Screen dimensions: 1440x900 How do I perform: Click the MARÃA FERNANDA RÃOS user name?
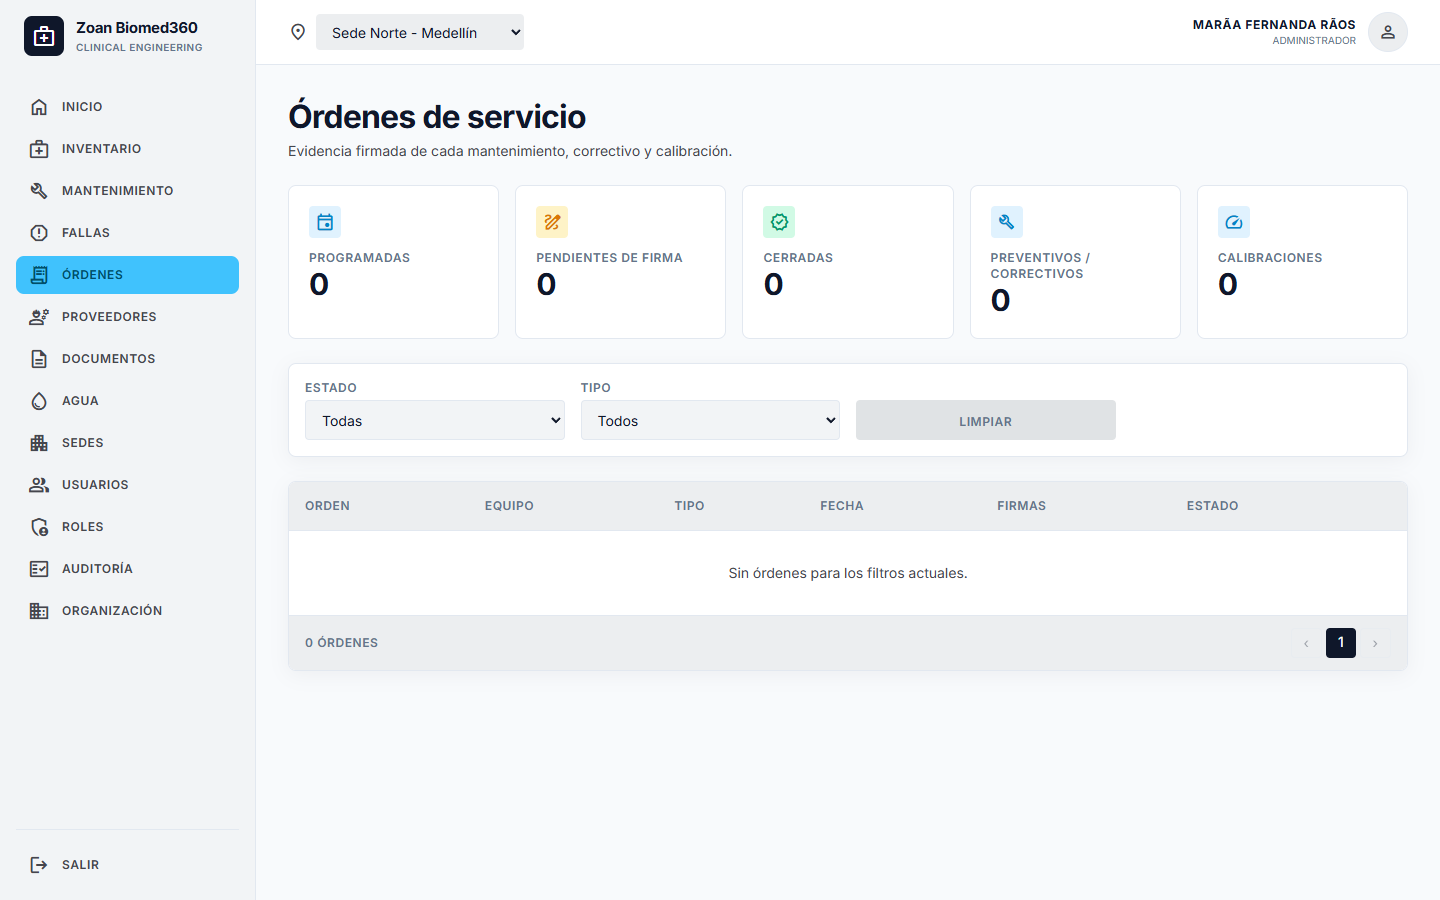(1274, 25)
